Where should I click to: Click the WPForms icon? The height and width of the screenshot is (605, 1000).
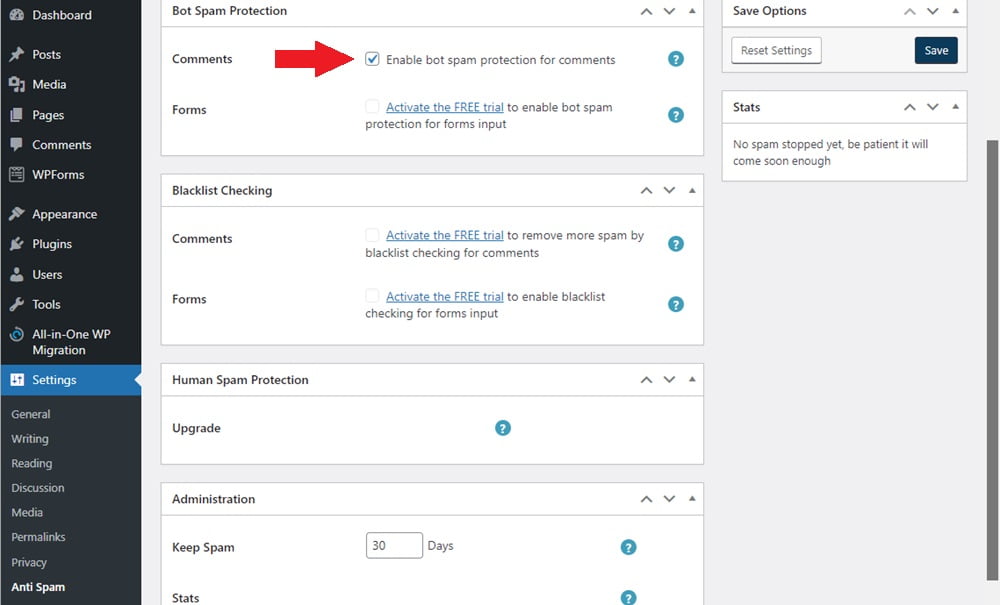point(17,174)
